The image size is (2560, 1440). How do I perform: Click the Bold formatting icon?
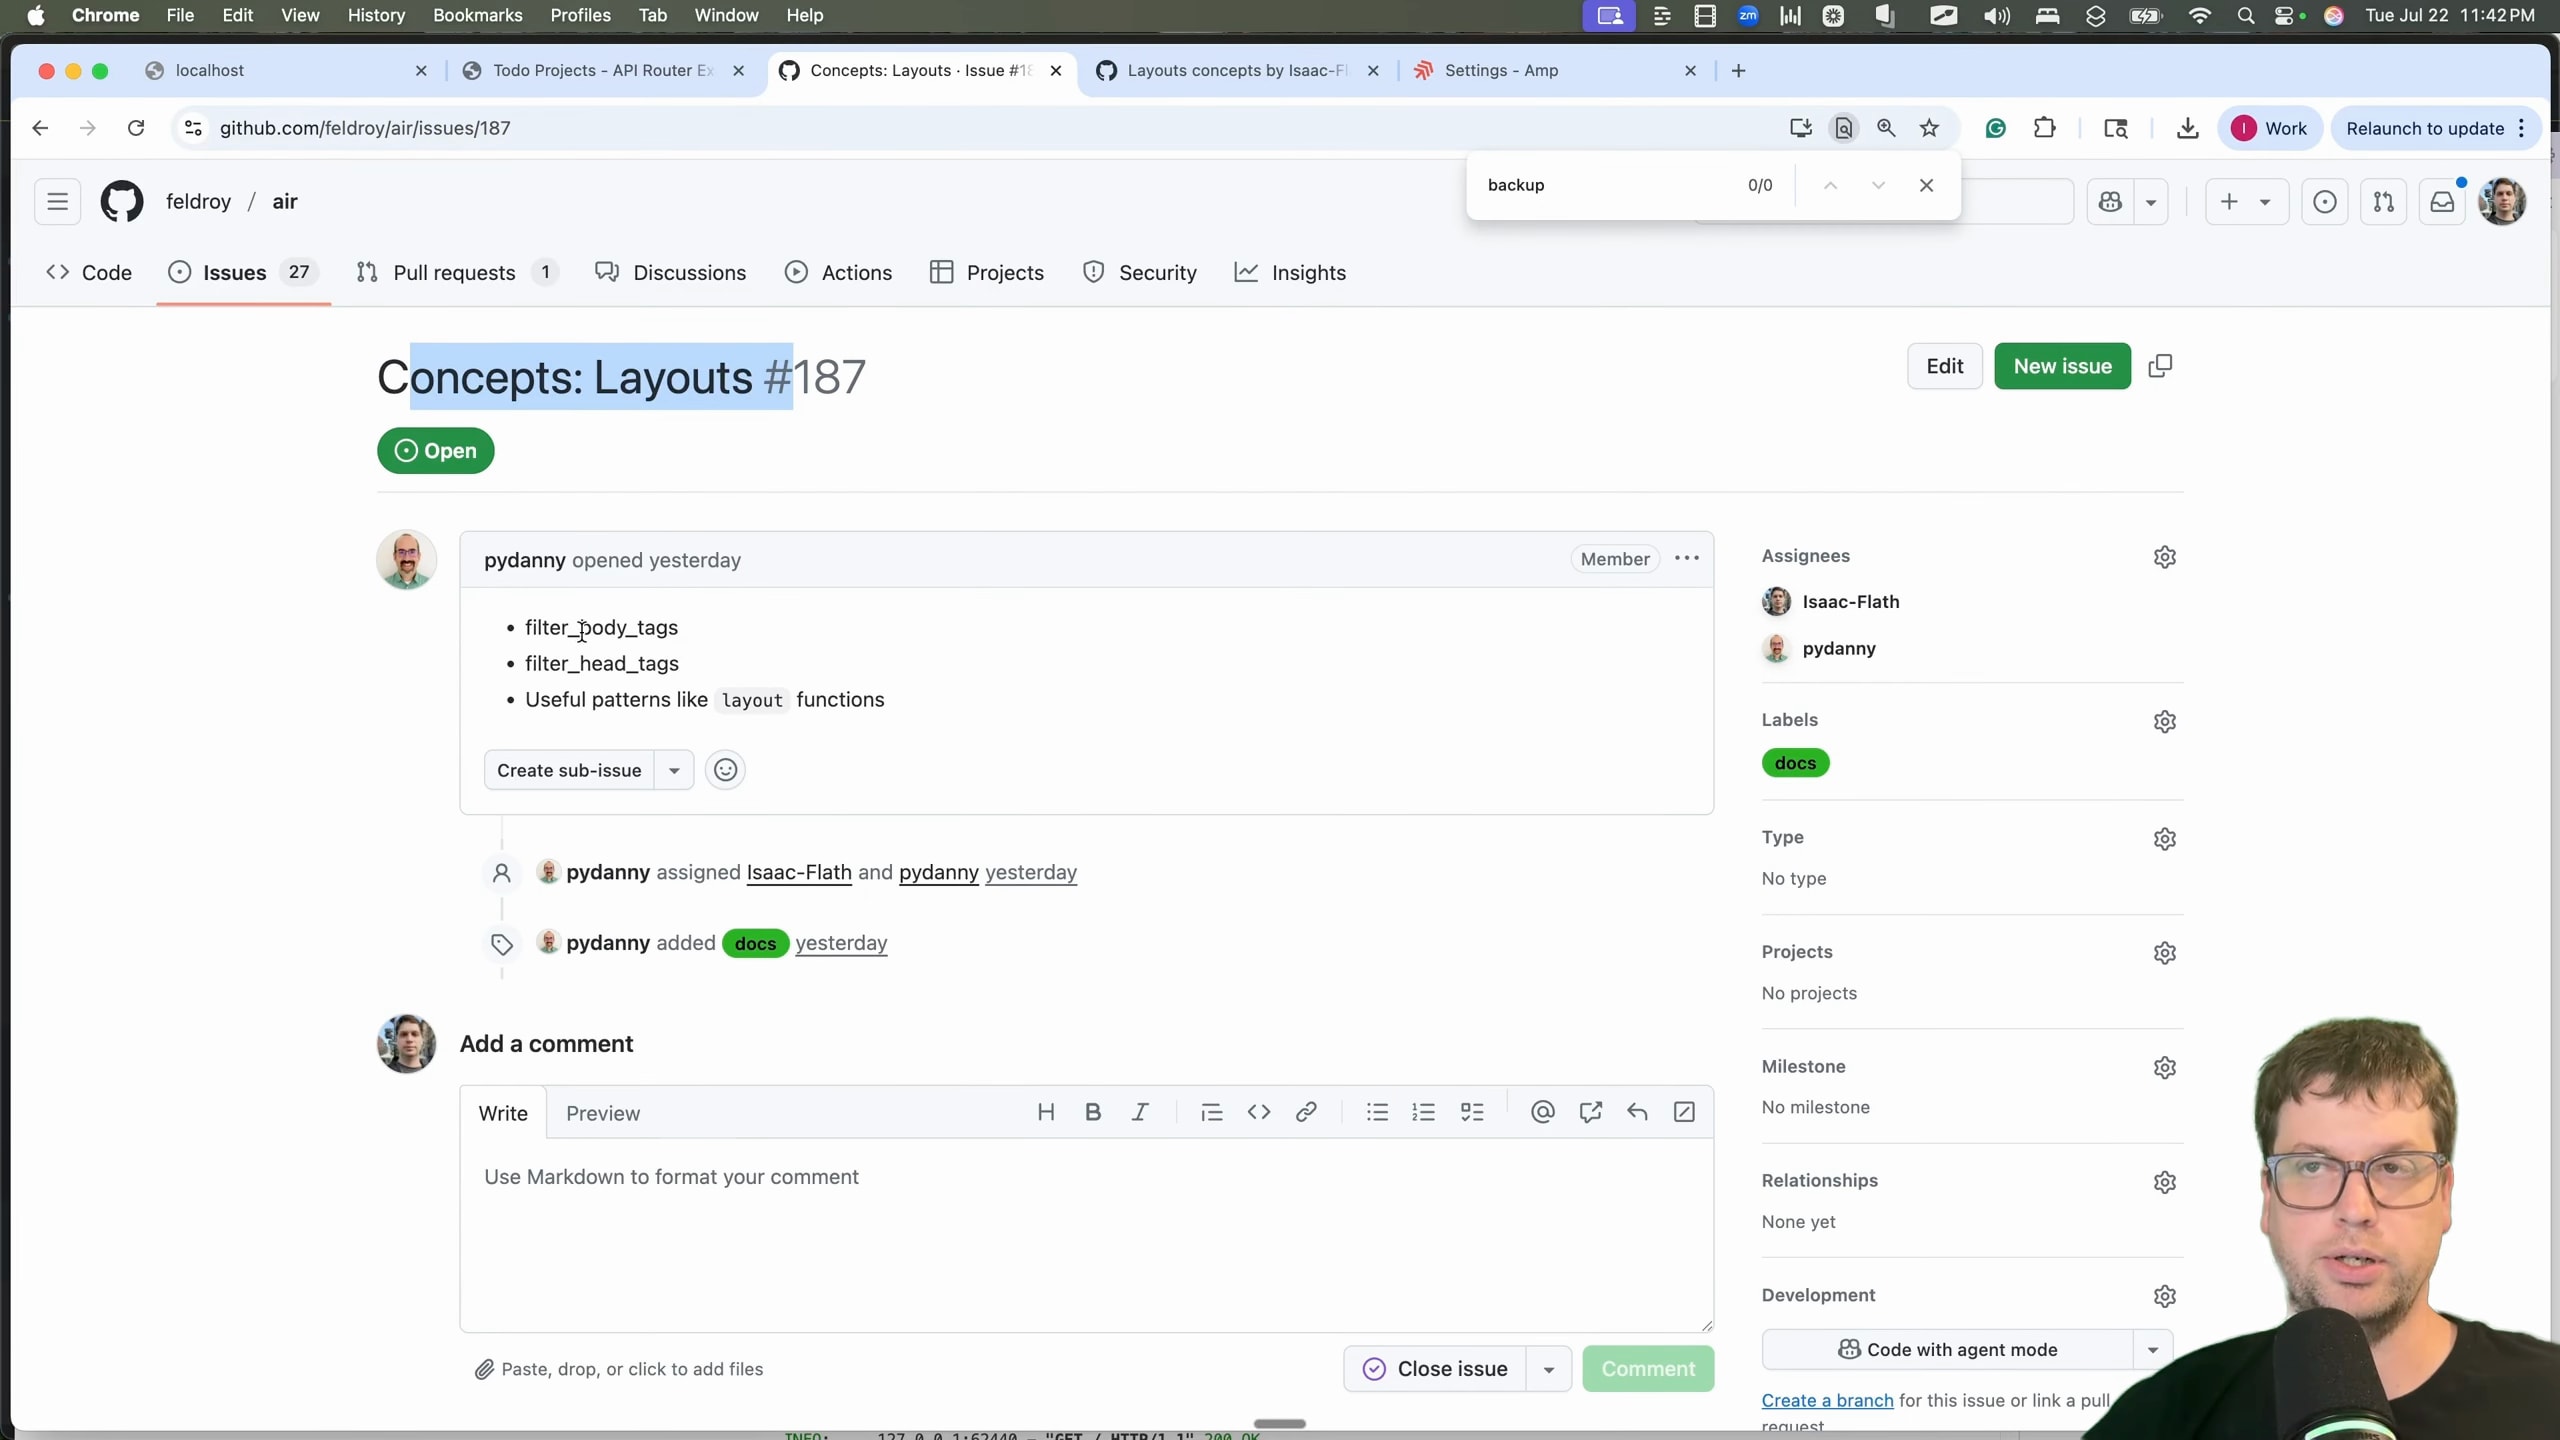click(1093, 1112)
